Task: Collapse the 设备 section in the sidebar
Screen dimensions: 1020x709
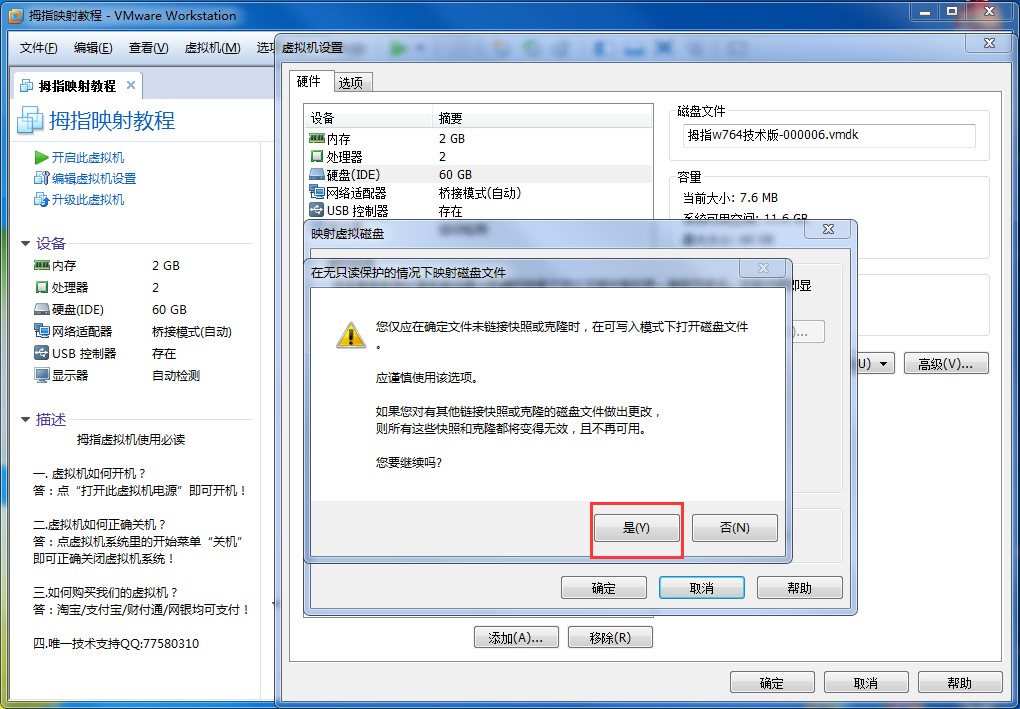Action: click(25, 243)
